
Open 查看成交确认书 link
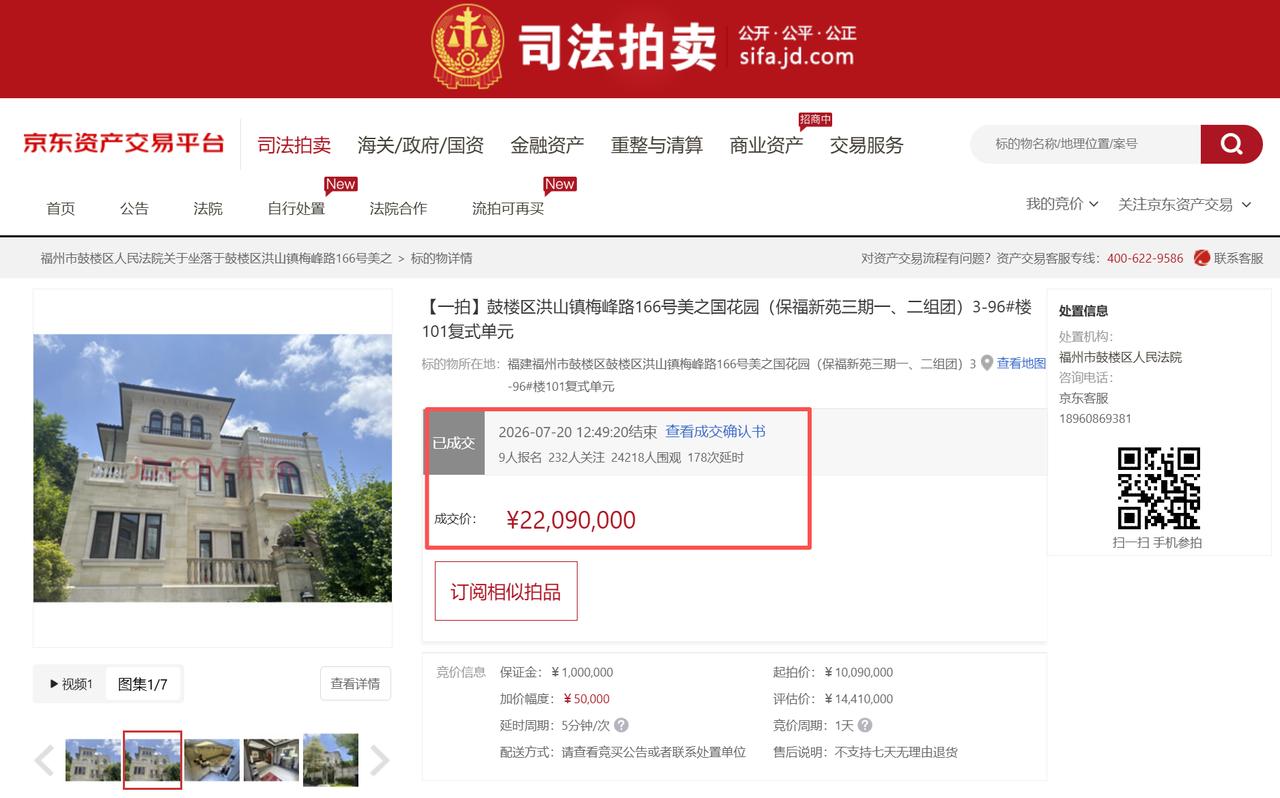(x=716, y=431)
